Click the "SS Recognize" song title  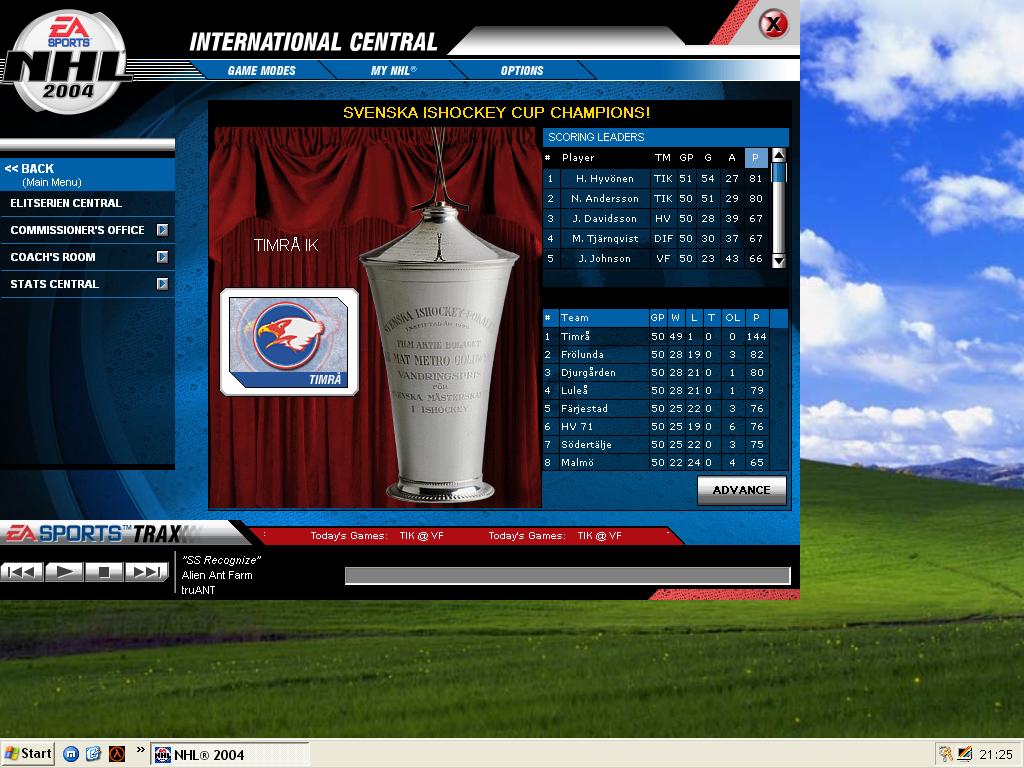tap(221, 560)
